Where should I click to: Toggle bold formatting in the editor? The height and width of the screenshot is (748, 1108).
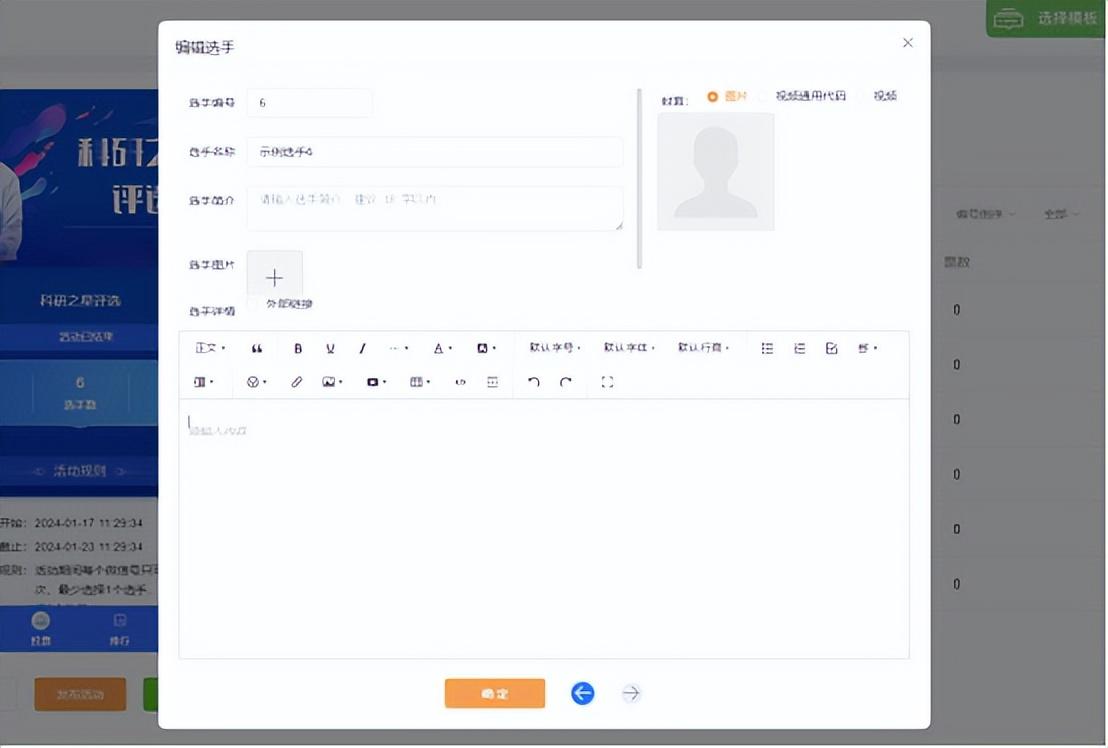(x=298, y=349)
